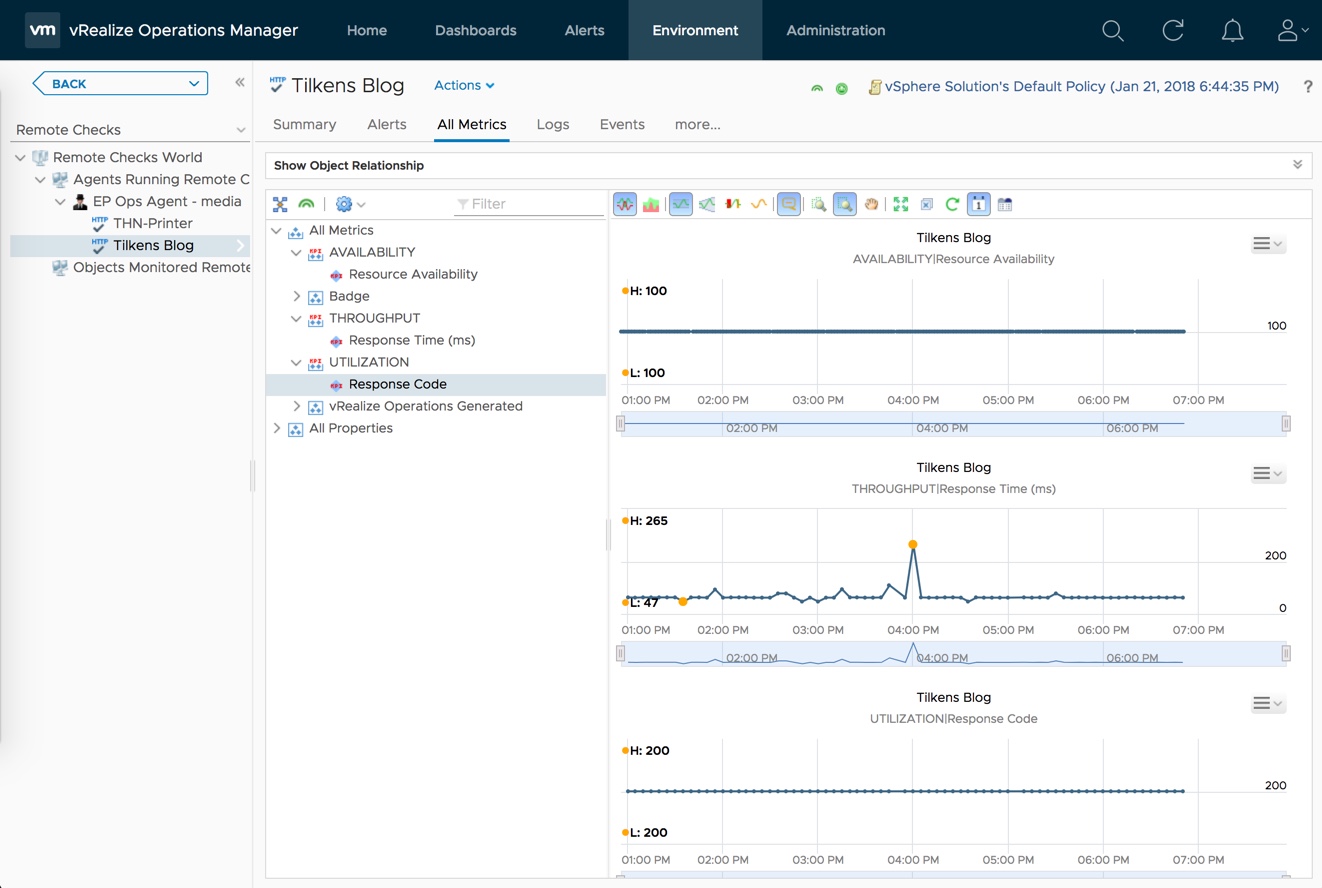Open the Actions dropdown

[464, 86]
